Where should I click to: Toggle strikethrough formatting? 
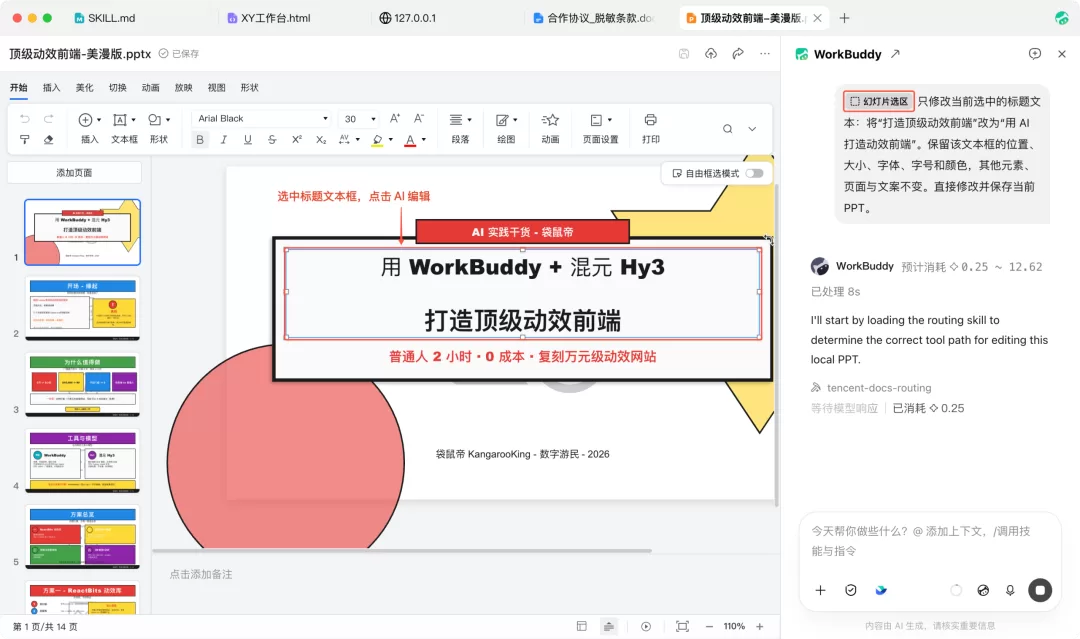[272, 139]
